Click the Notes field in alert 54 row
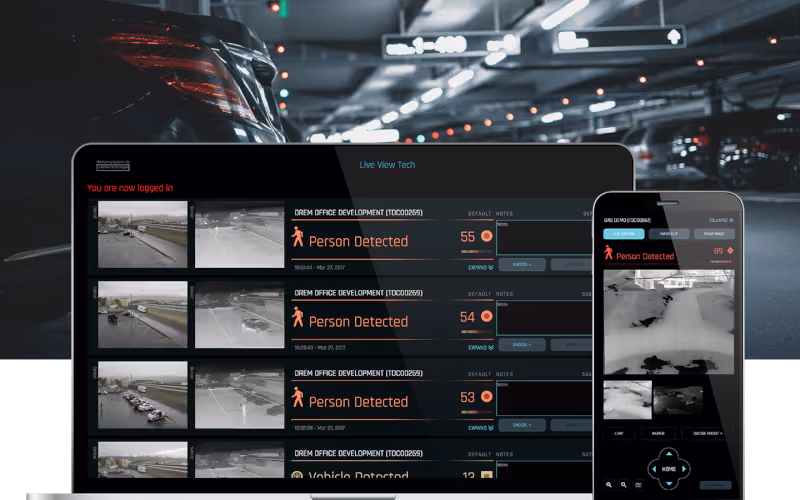 544,318
